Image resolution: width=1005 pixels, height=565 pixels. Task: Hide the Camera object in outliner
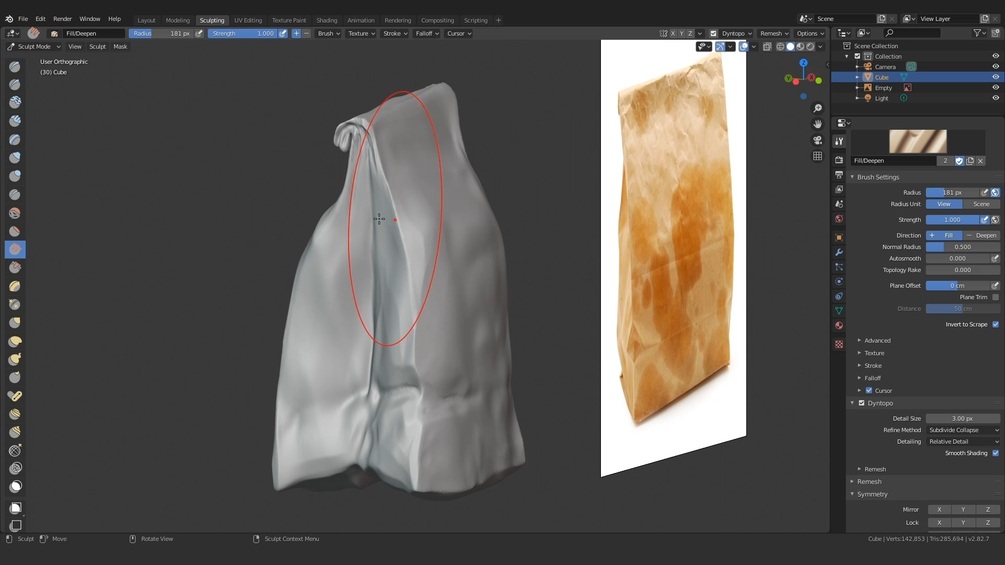995,67
